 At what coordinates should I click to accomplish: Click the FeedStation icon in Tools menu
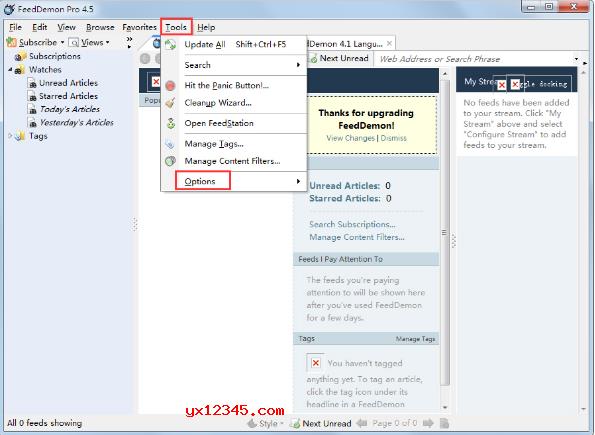171,123
